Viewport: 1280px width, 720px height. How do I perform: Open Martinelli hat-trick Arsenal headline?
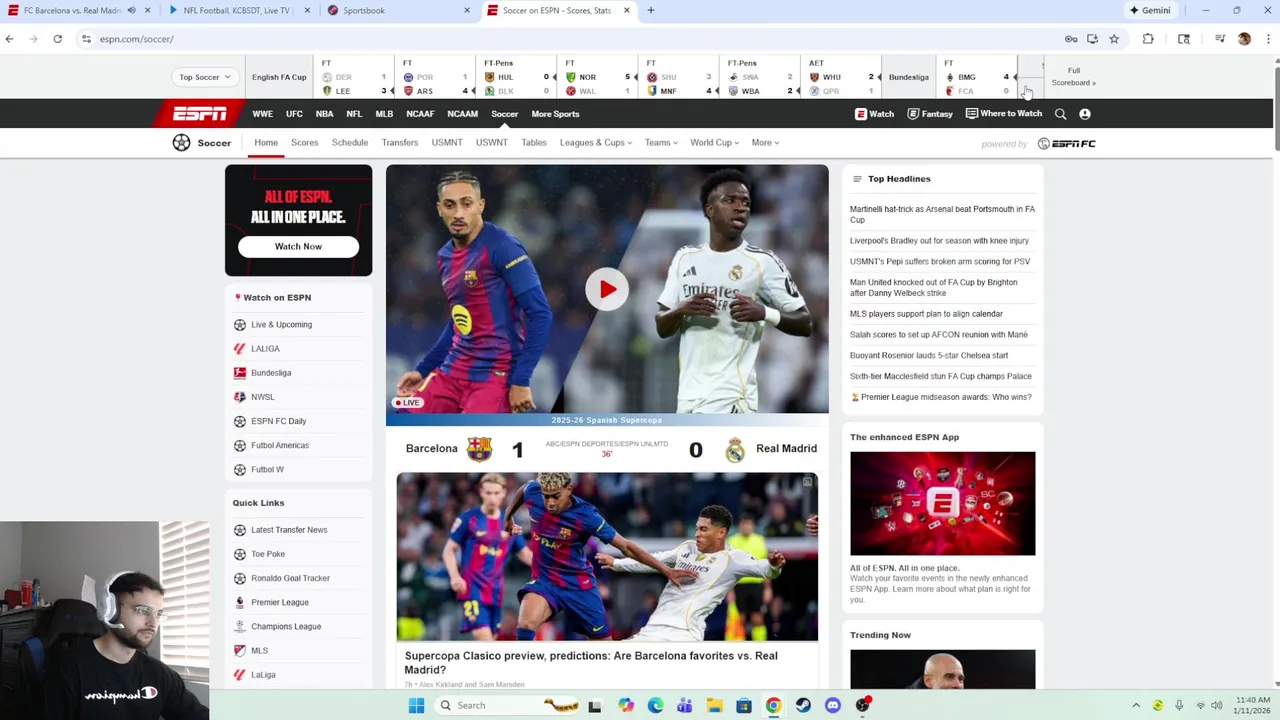point(942,214)
